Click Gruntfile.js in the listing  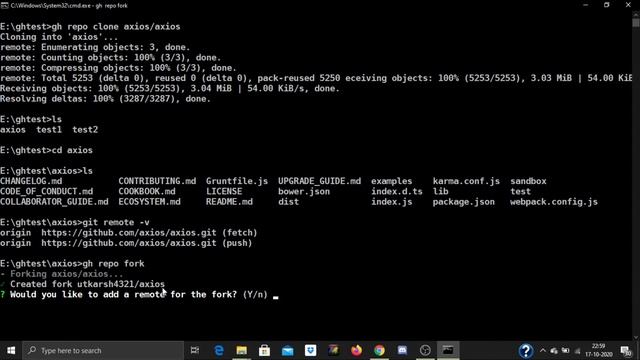tap(237, 181)
